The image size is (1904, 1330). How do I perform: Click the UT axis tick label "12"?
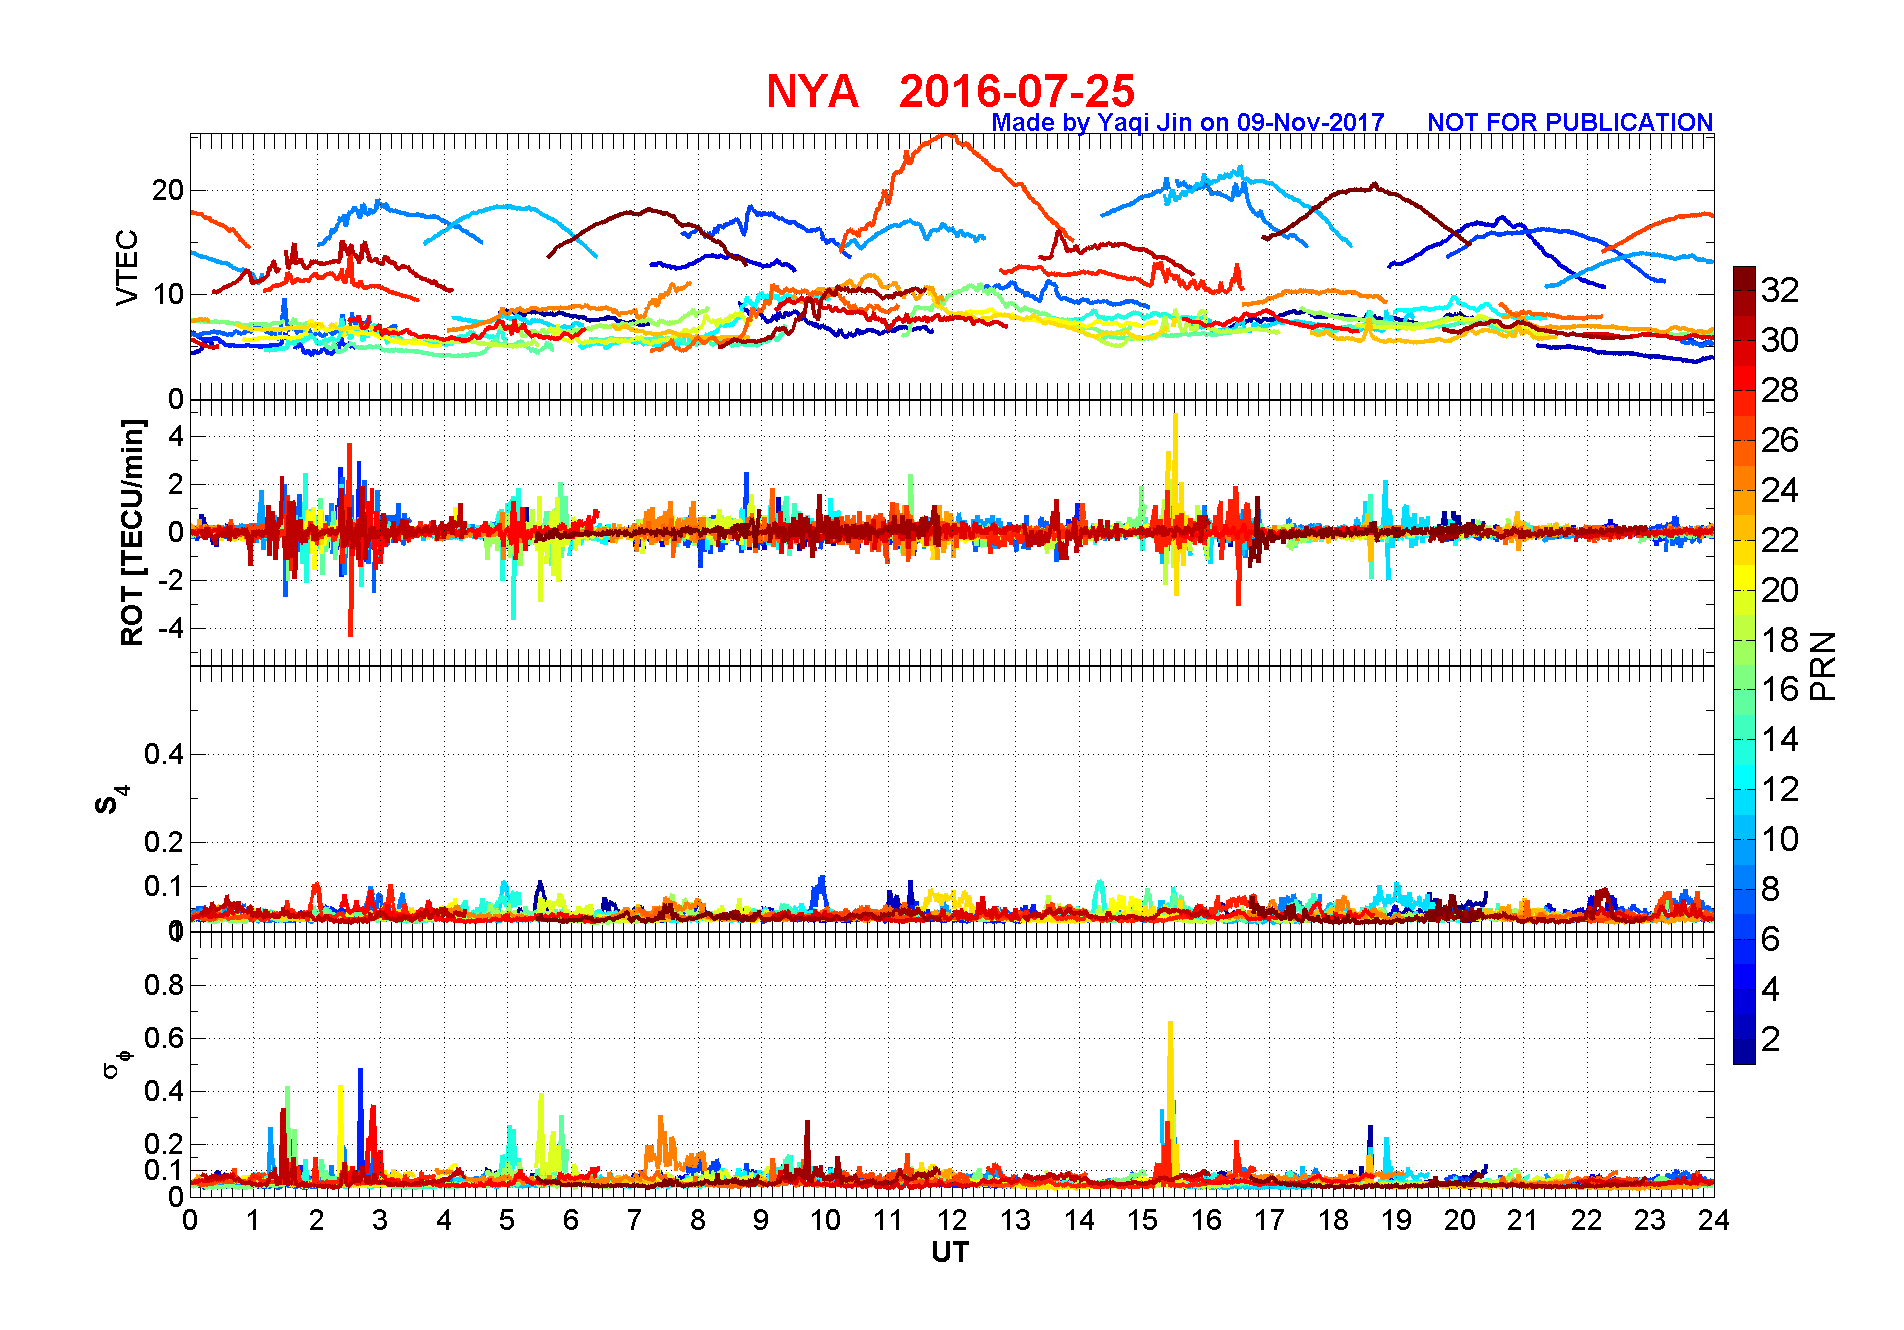952,1220
